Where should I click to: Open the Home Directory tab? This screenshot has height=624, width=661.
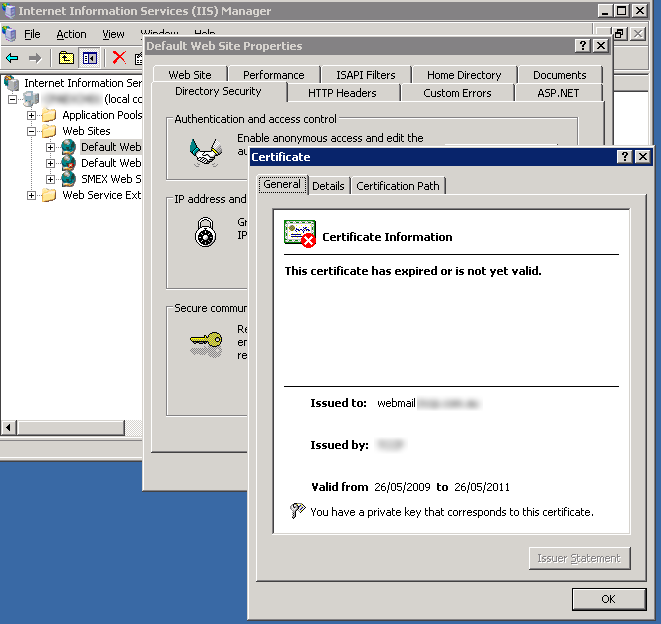[464, 75]
